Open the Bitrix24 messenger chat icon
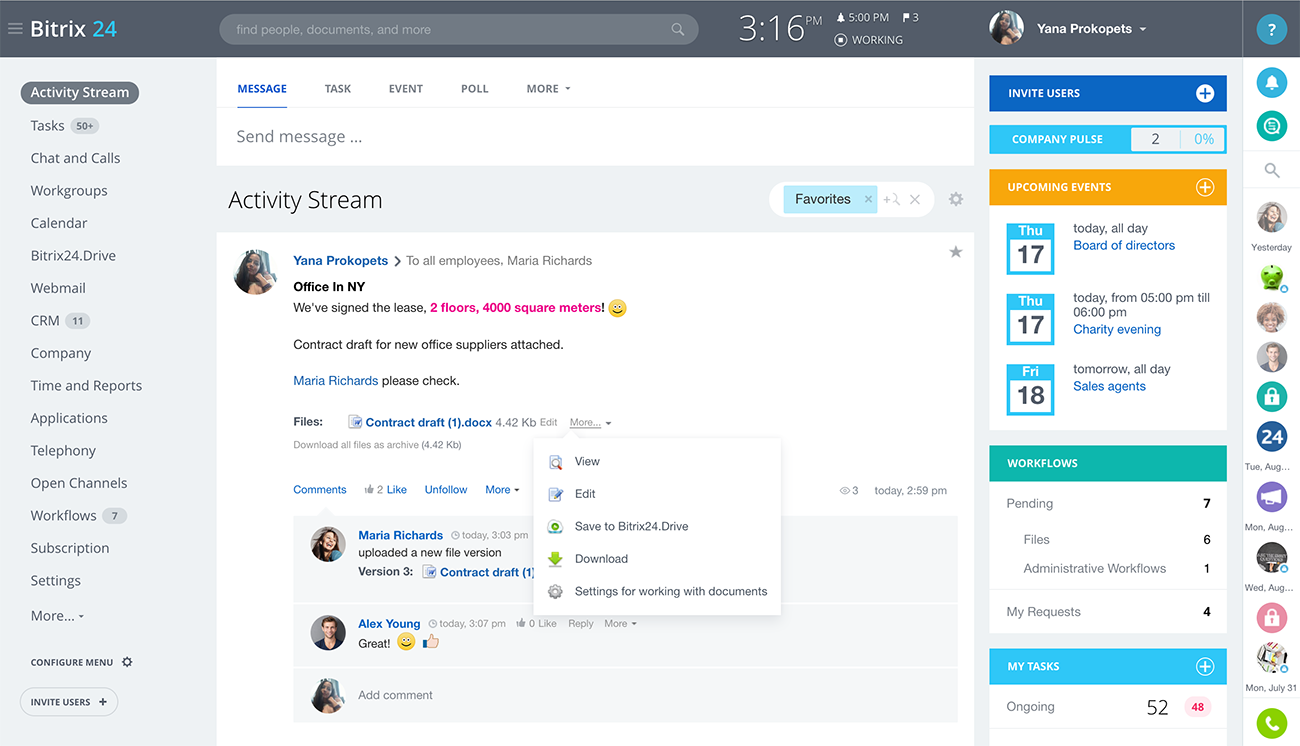 click(x=1271, y=126)
